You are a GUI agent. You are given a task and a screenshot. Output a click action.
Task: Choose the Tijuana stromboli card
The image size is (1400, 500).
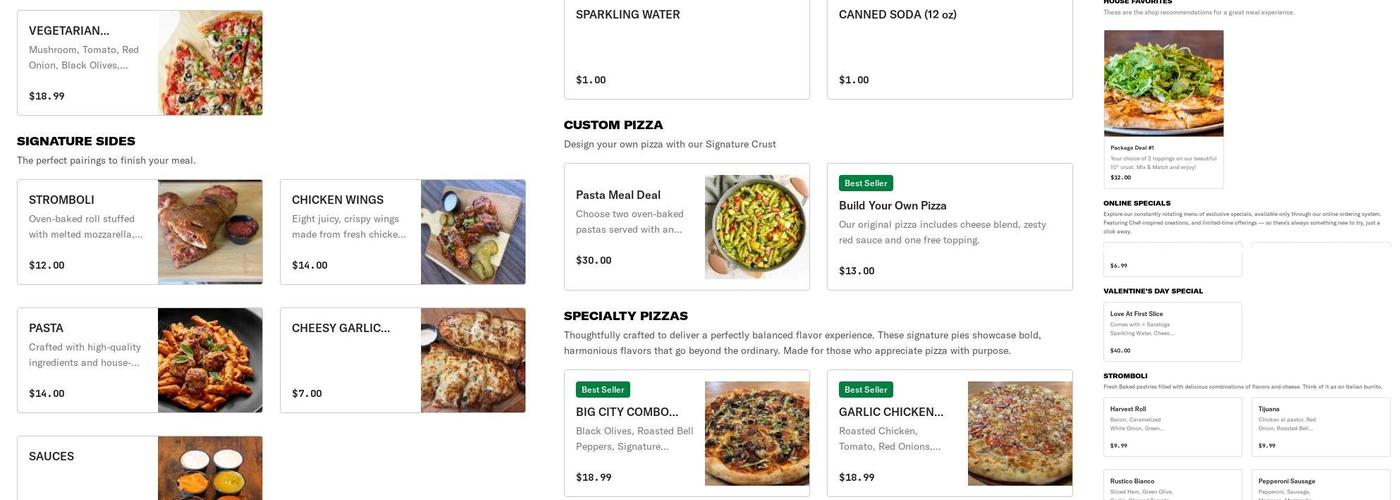[x=1320, y=427]
